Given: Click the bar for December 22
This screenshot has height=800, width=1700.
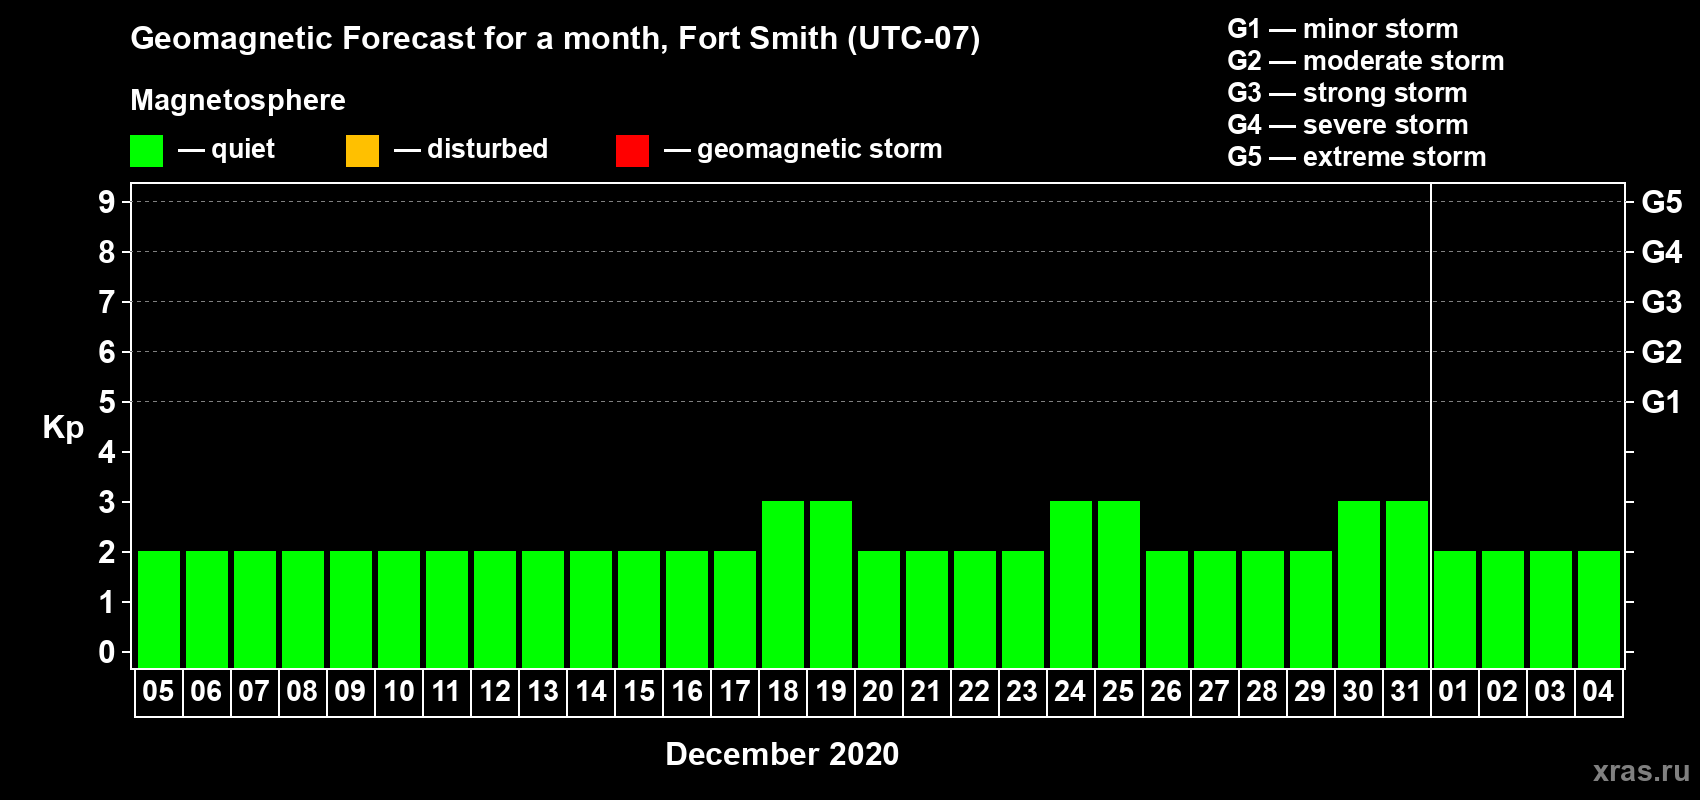Looking at the screenshot, I should pyautogui.click(x=975, y=609).
